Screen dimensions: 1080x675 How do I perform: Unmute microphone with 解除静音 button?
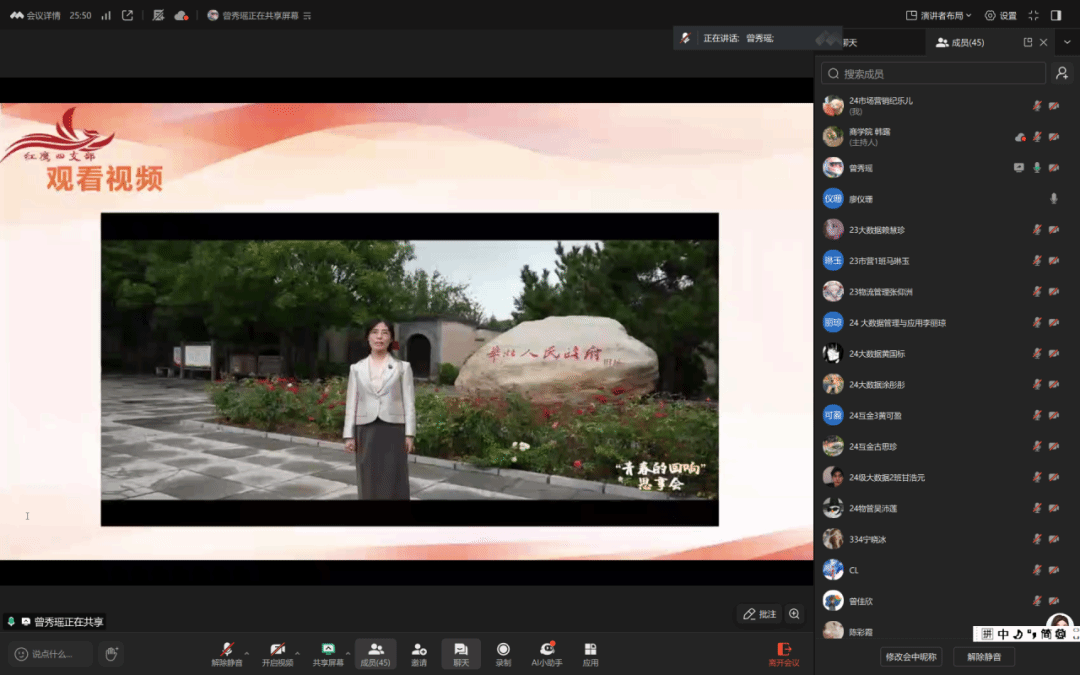[226, 651]
